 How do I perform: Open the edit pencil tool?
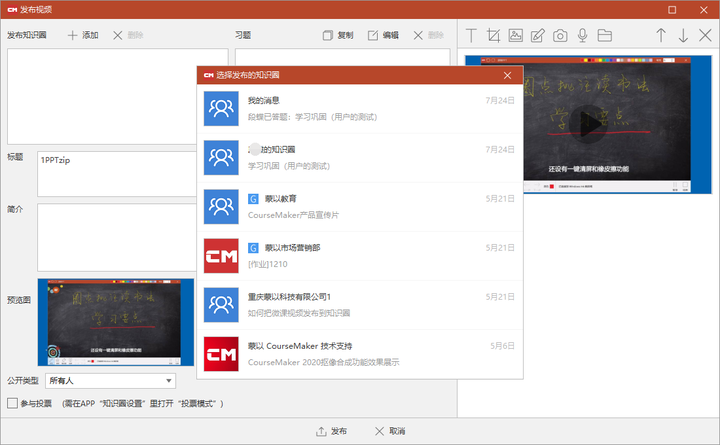[538, 35]
